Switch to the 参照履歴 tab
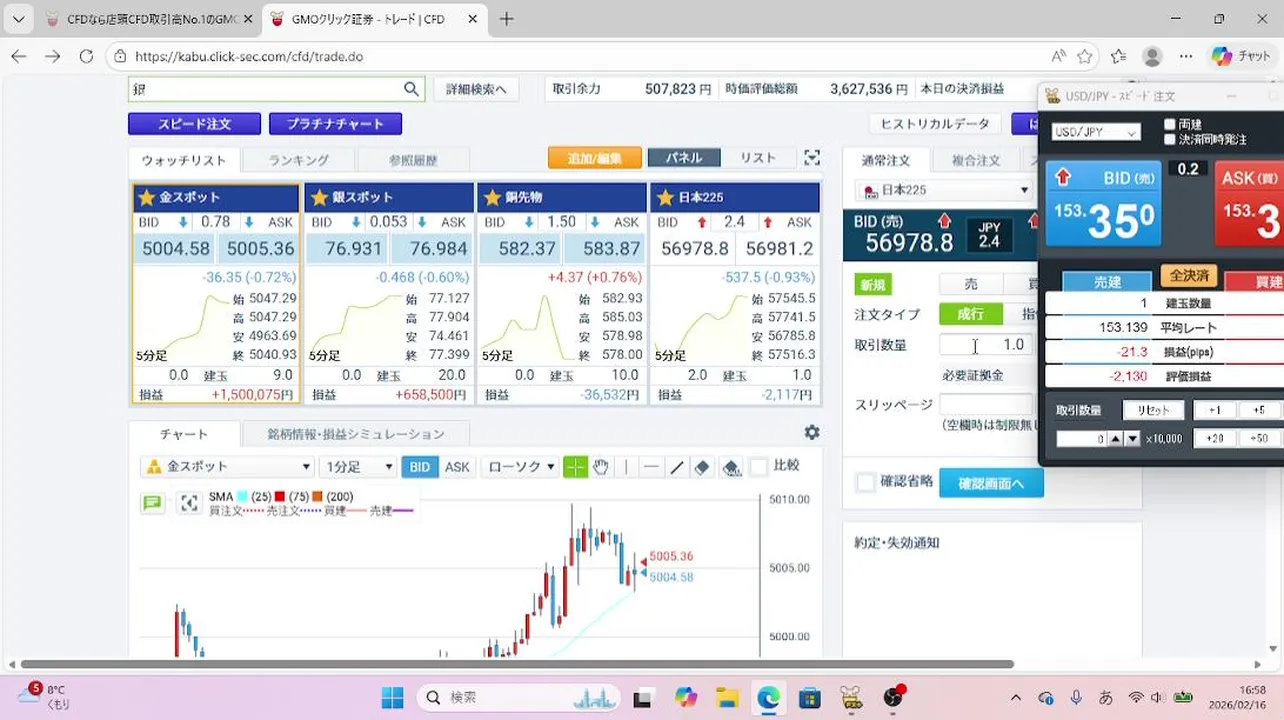This screenshot has width=1284, height=720. (x=413, y=160)
